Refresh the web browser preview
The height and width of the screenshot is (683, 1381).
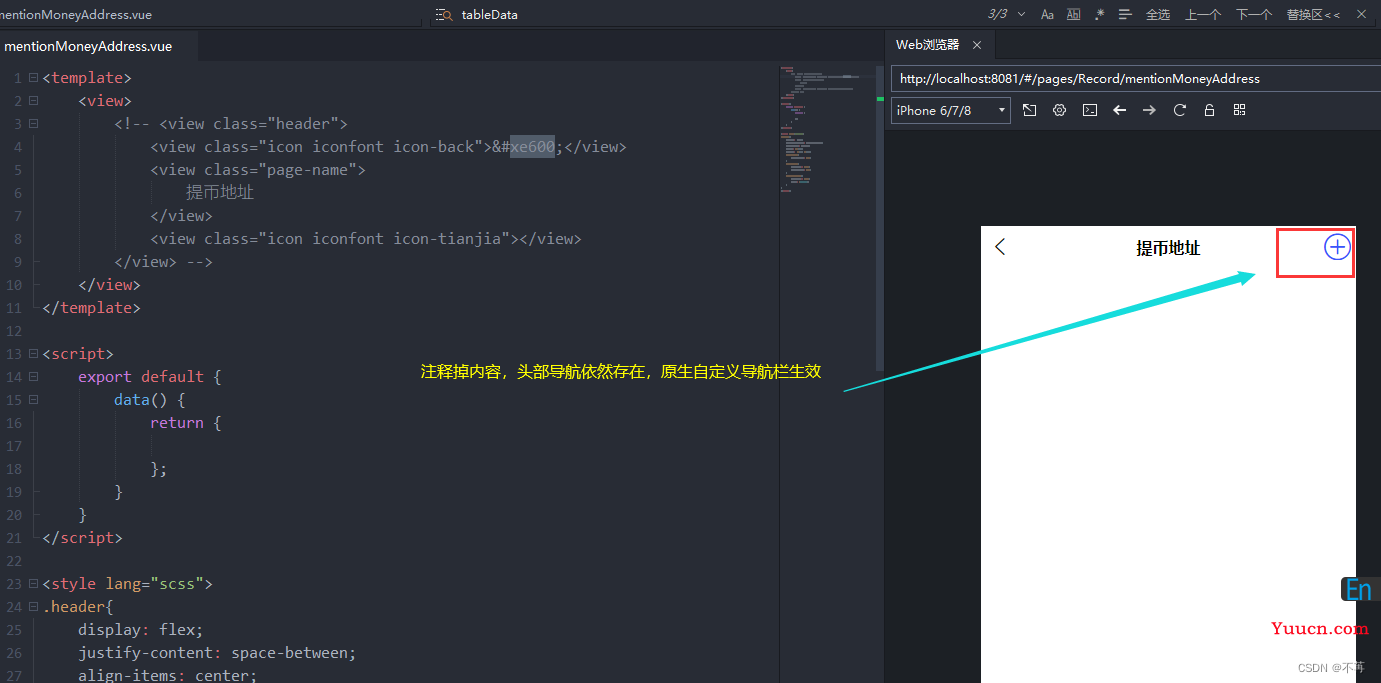point(1179,110)
